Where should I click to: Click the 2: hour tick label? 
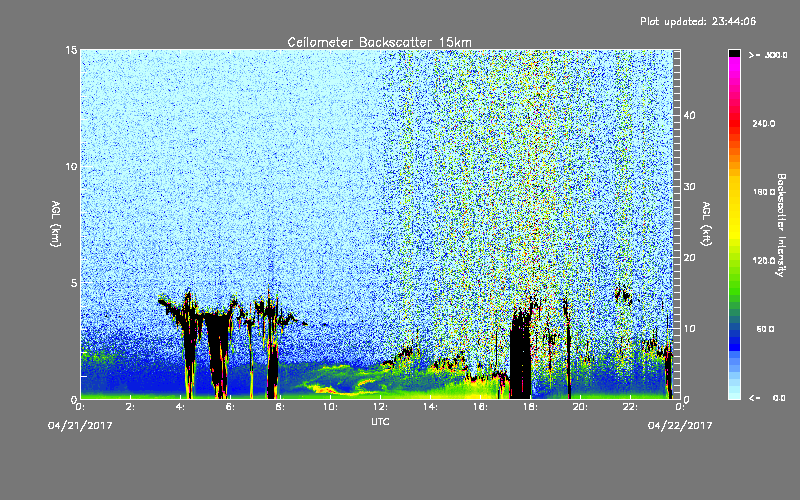[130, 407]
